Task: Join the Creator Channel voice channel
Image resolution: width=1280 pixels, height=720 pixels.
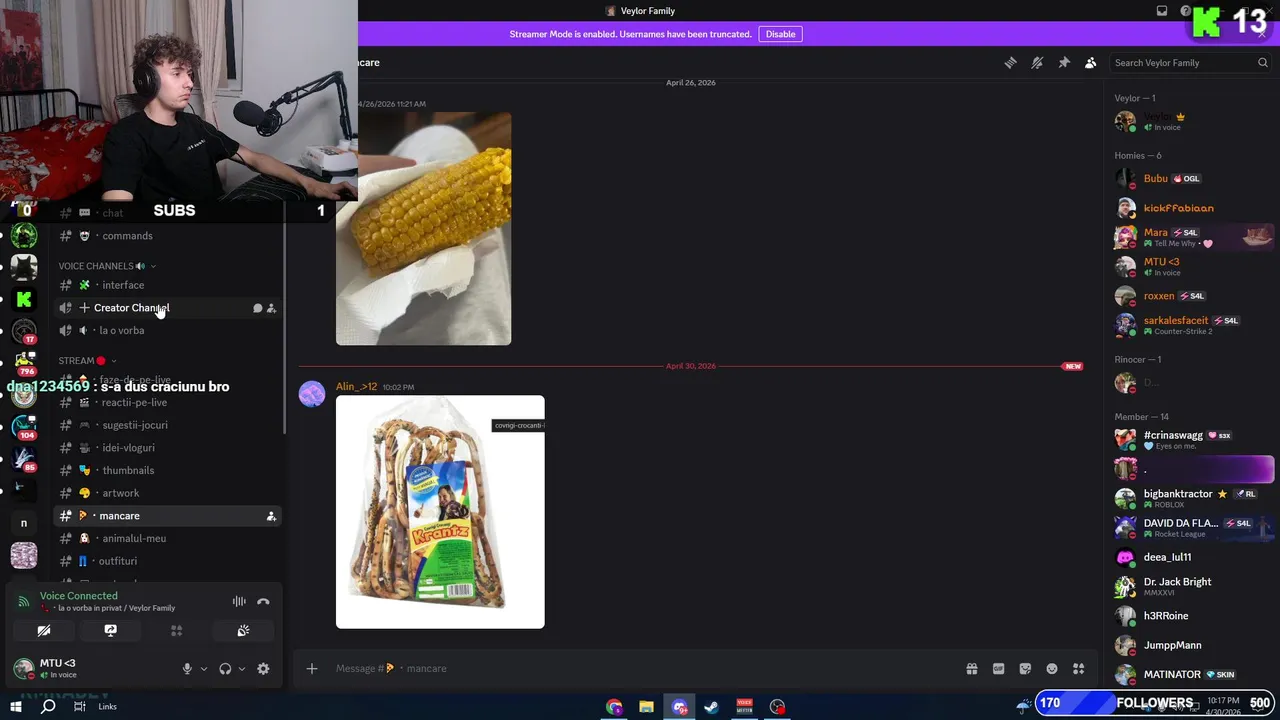Action: (131, 308)
